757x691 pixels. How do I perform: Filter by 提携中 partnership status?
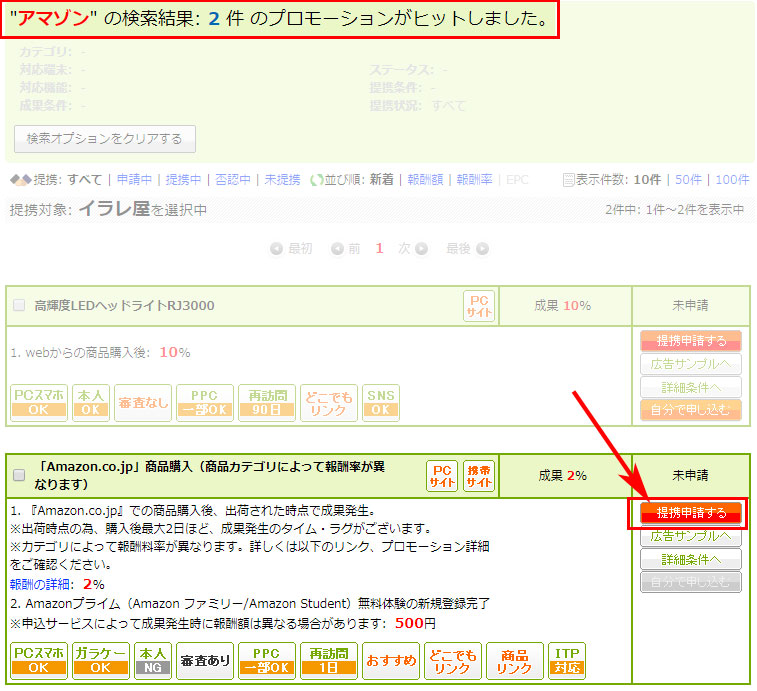[x=183, y=180]
